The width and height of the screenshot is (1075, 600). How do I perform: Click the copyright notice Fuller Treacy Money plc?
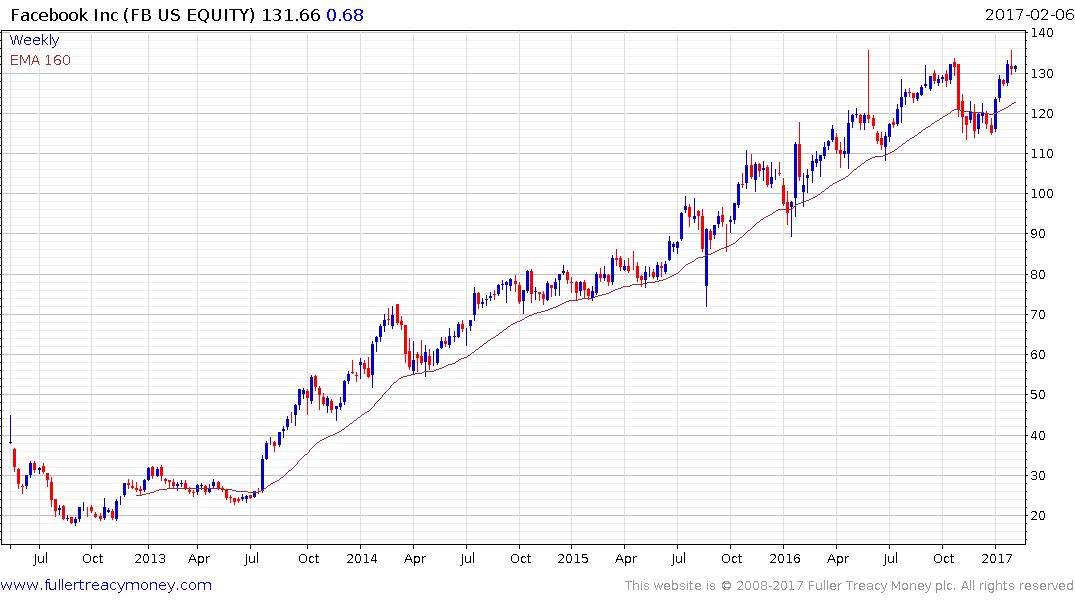click(849, 586)
